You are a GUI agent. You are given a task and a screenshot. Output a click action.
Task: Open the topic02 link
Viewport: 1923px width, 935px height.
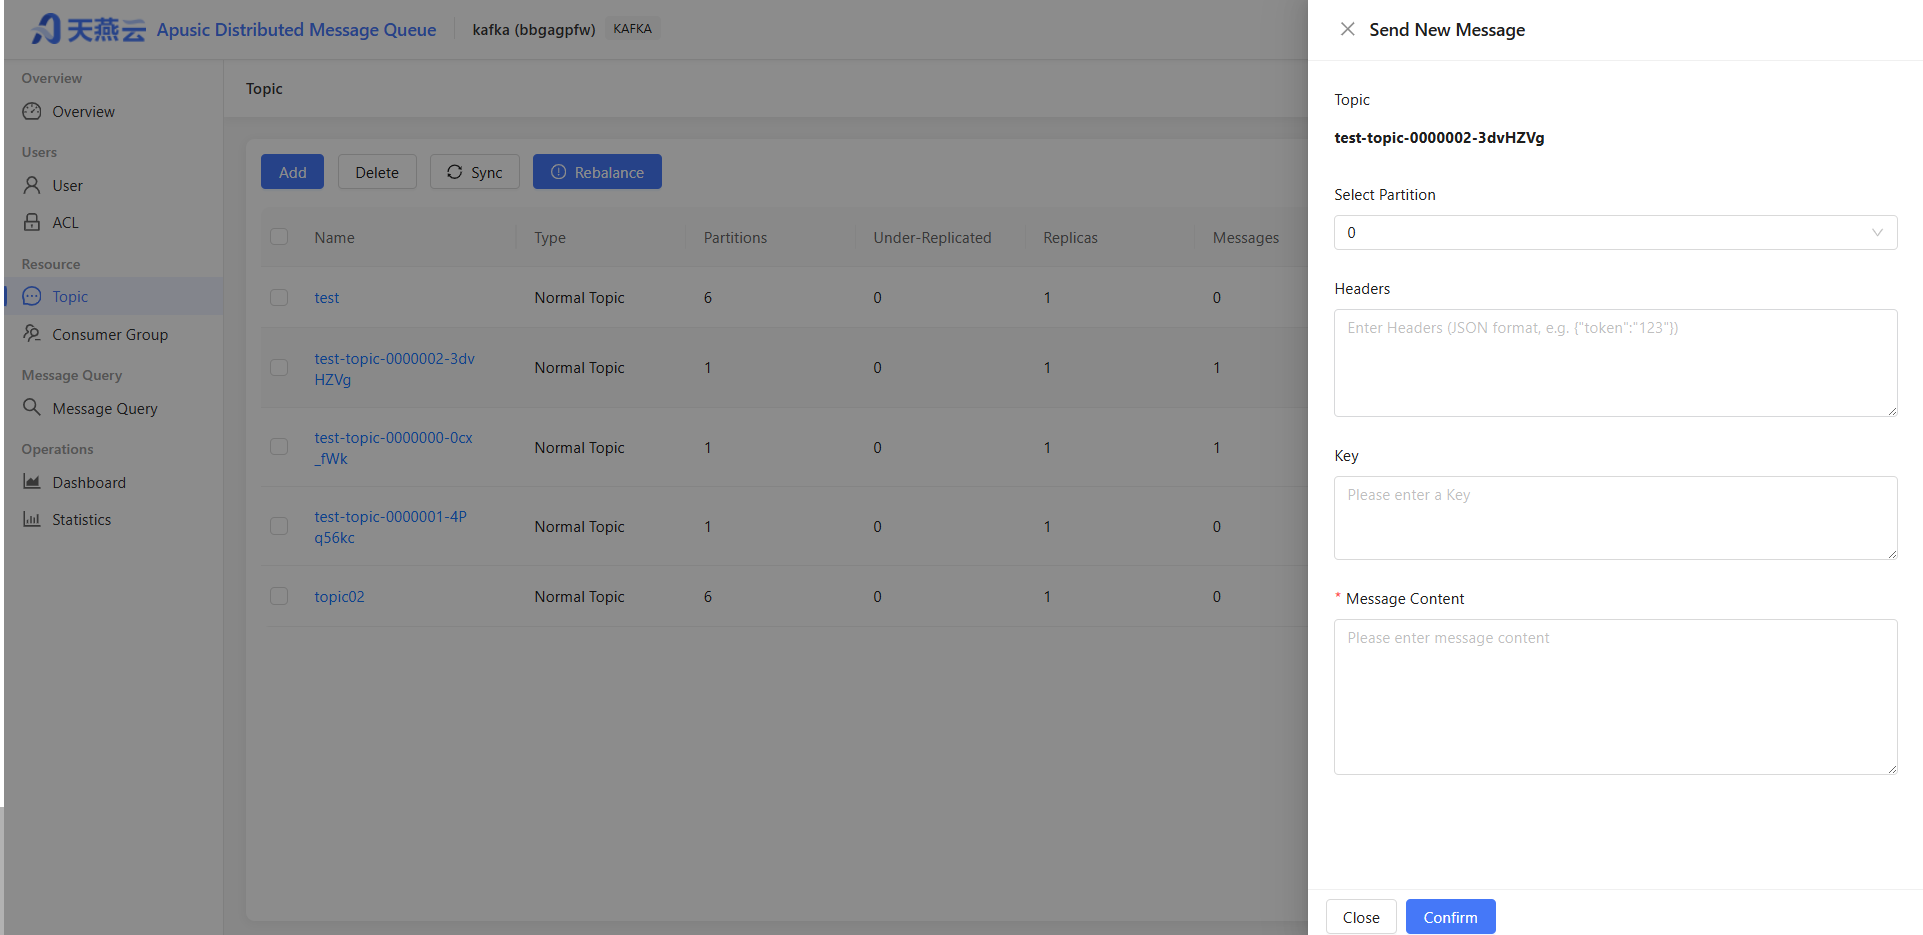point(339,597)
